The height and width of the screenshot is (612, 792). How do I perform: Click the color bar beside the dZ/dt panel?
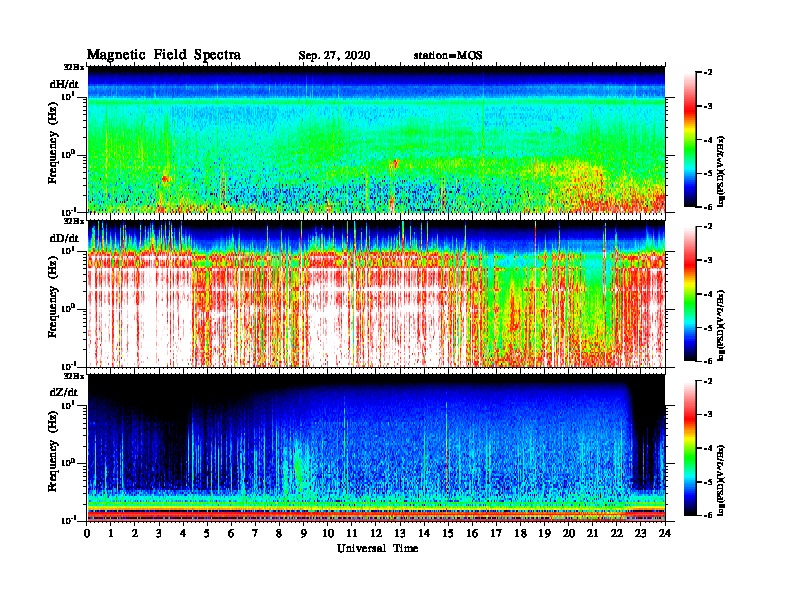tap(689, 448)
